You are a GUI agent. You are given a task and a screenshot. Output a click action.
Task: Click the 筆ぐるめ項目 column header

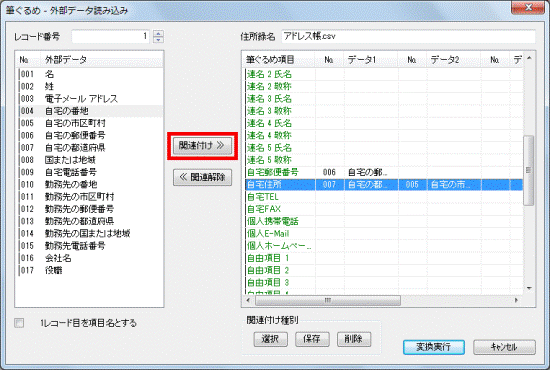coord(279,60)
